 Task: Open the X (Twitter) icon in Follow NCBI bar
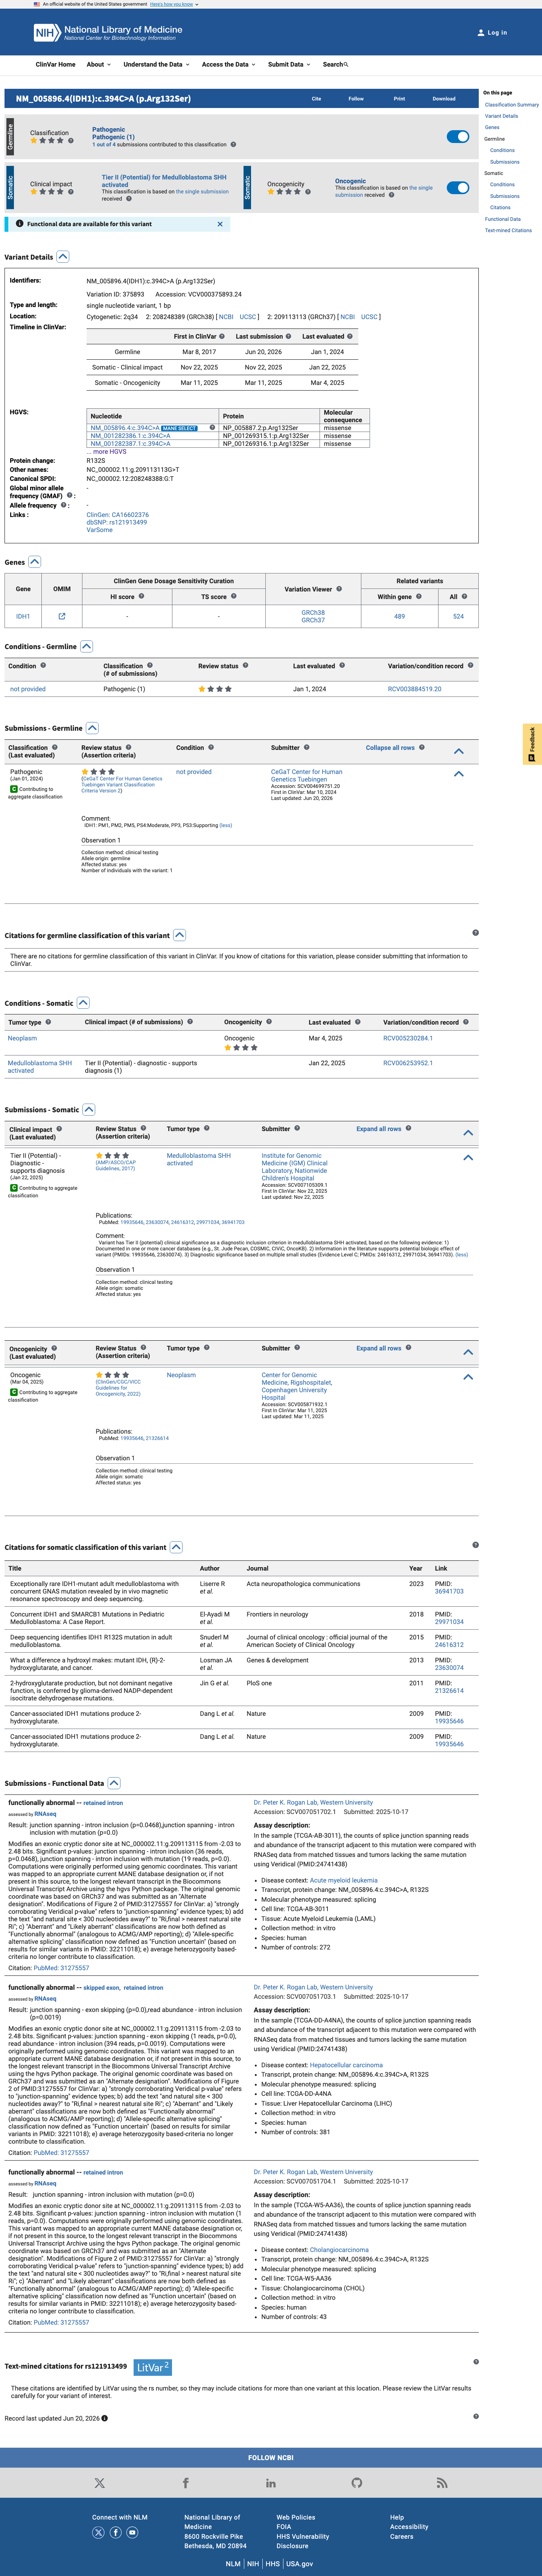click(x=99, y=2483)
